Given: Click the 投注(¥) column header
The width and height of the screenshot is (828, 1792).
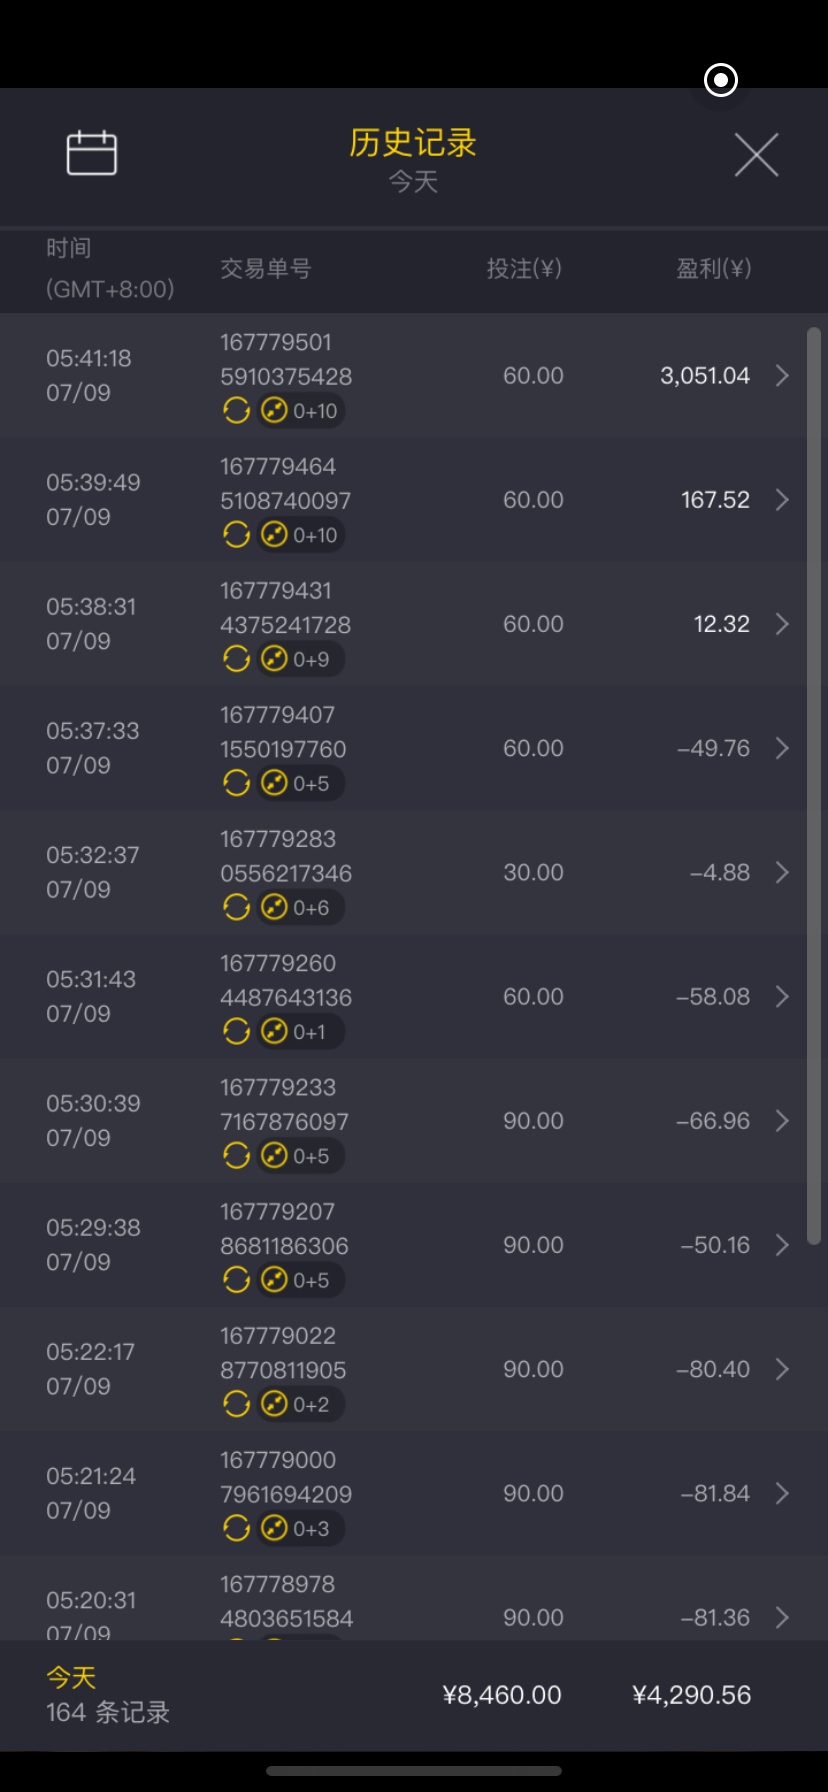Looking at the screenshot, I should 524,268.
